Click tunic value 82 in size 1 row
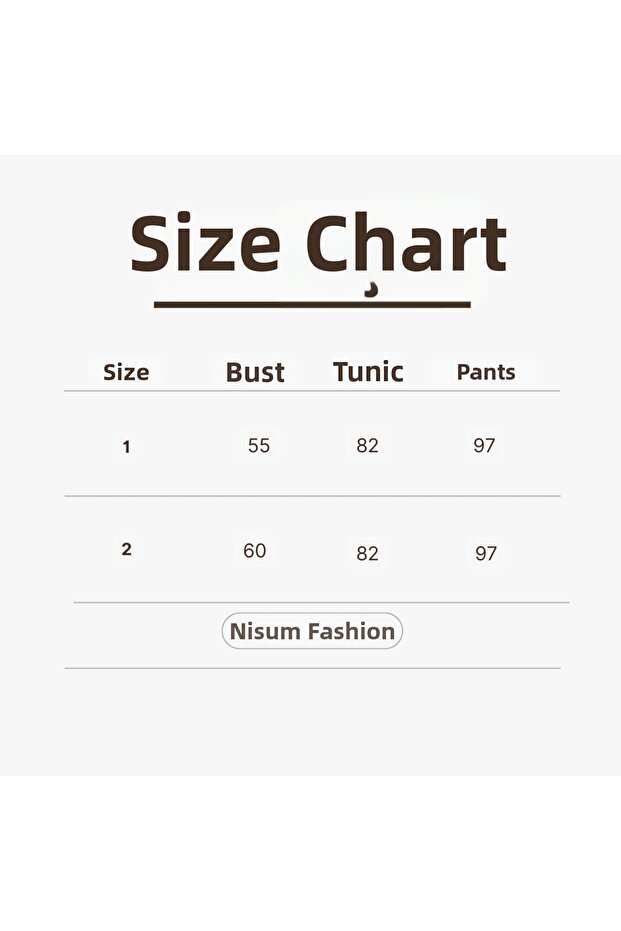This screenshot has width=621, height=931. (368, 446)
